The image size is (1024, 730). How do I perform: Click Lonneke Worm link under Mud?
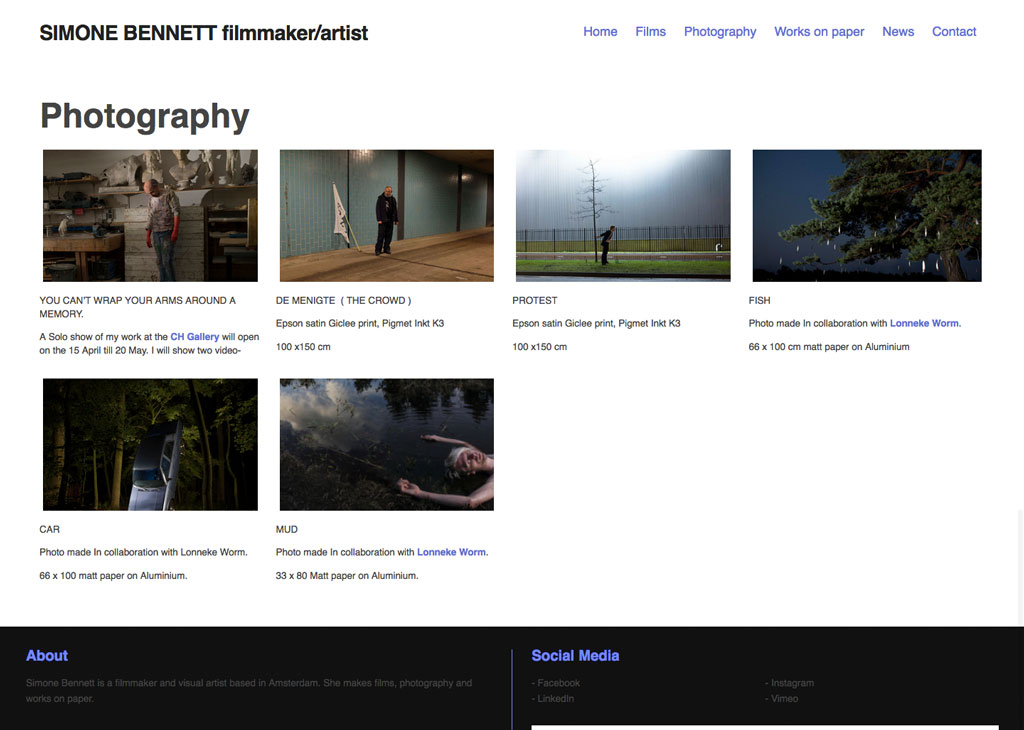[451, 552]
